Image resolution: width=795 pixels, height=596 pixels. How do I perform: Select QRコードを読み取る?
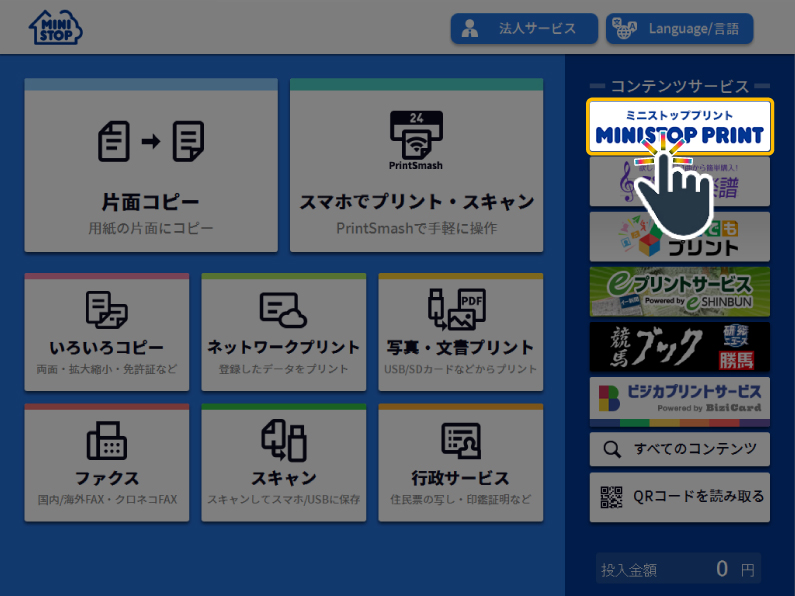coord(679,497)
